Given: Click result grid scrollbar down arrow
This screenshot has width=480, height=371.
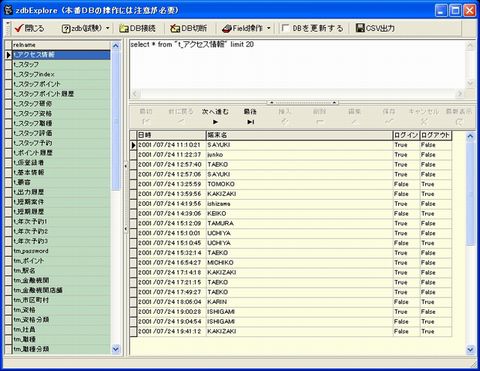Looking at the screenshot, I should 470,350.
